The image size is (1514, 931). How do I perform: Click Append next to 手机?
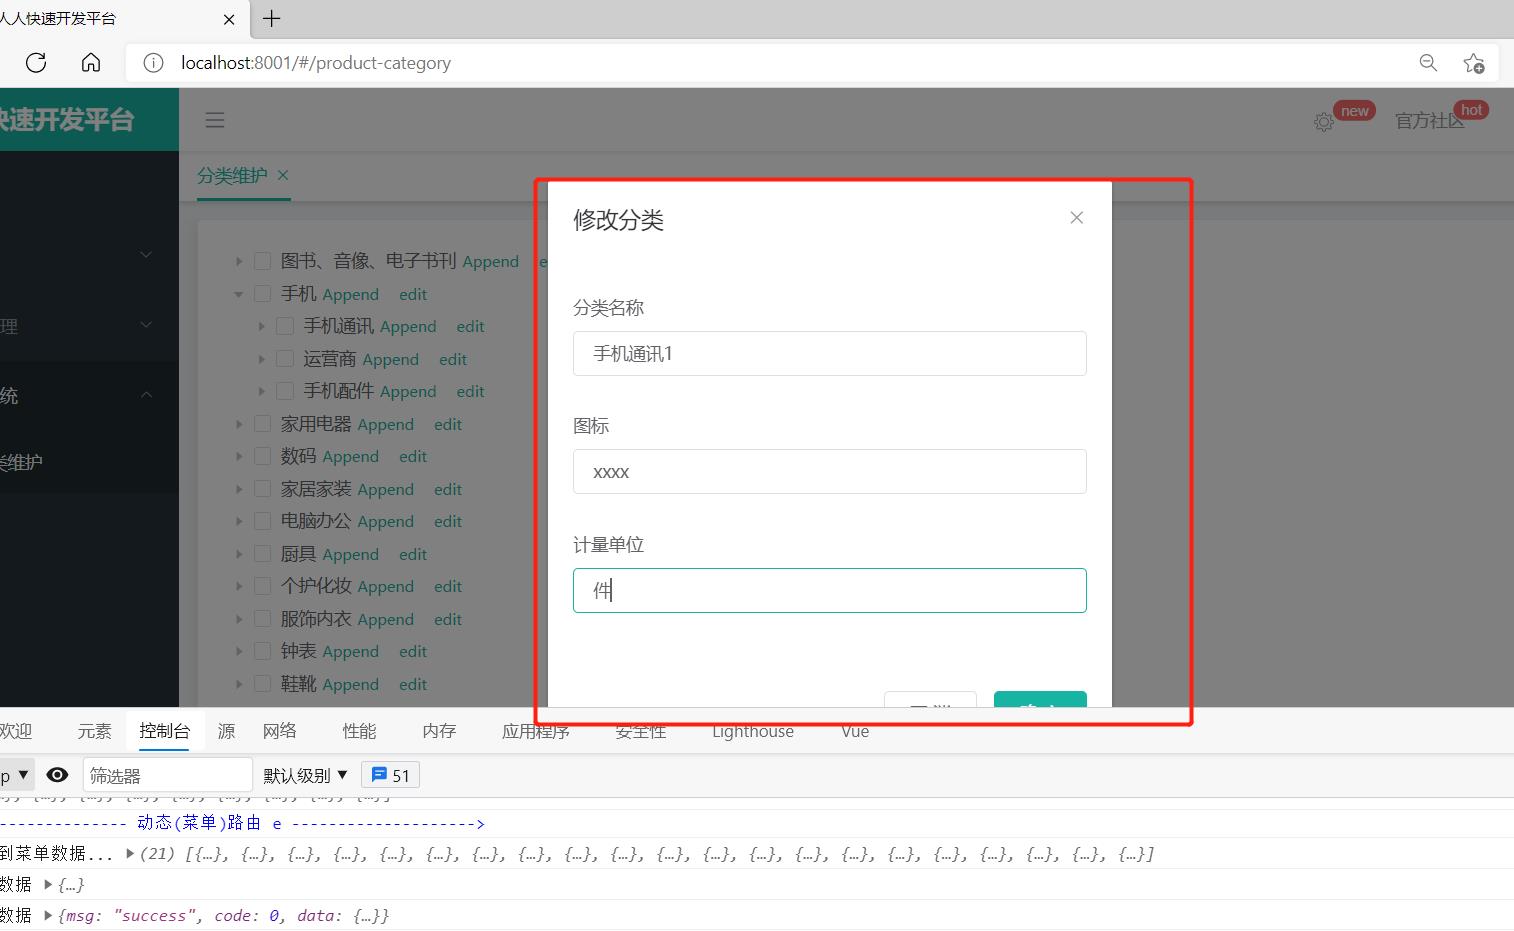point(350,294)
